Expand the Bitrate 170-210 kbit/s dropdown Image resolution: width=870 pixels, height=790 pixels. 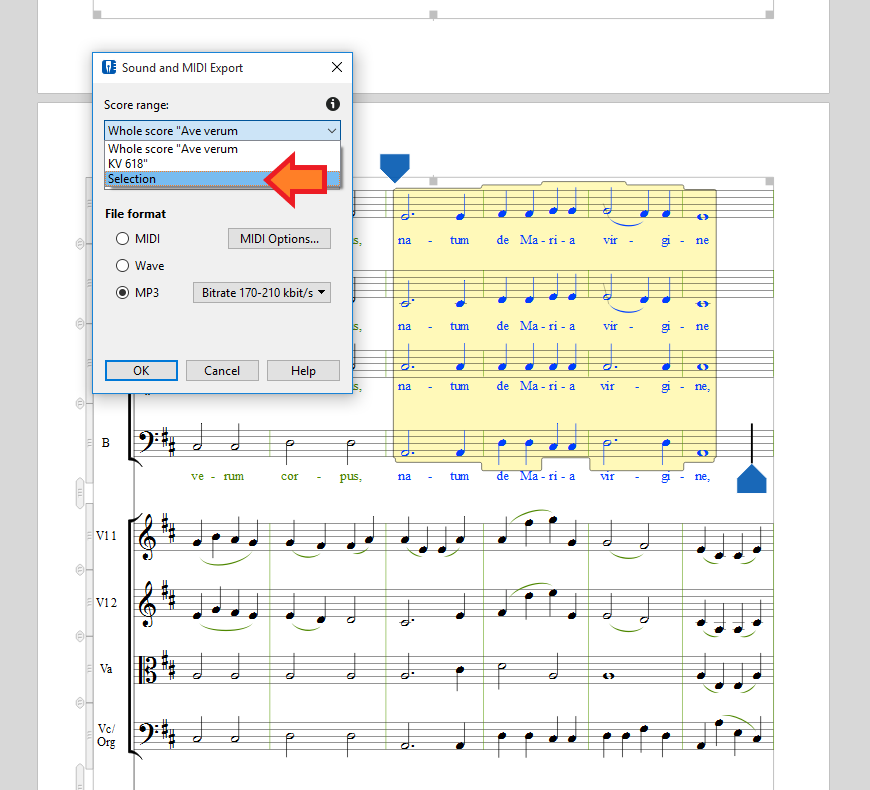tap(261, 293)
